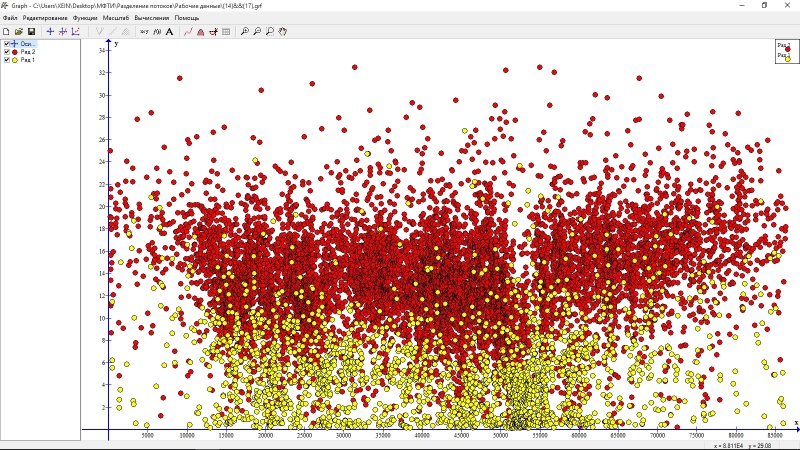Screen dimensions: 800x450
Task: Open the Файл menu
Action: pos(10,18)
